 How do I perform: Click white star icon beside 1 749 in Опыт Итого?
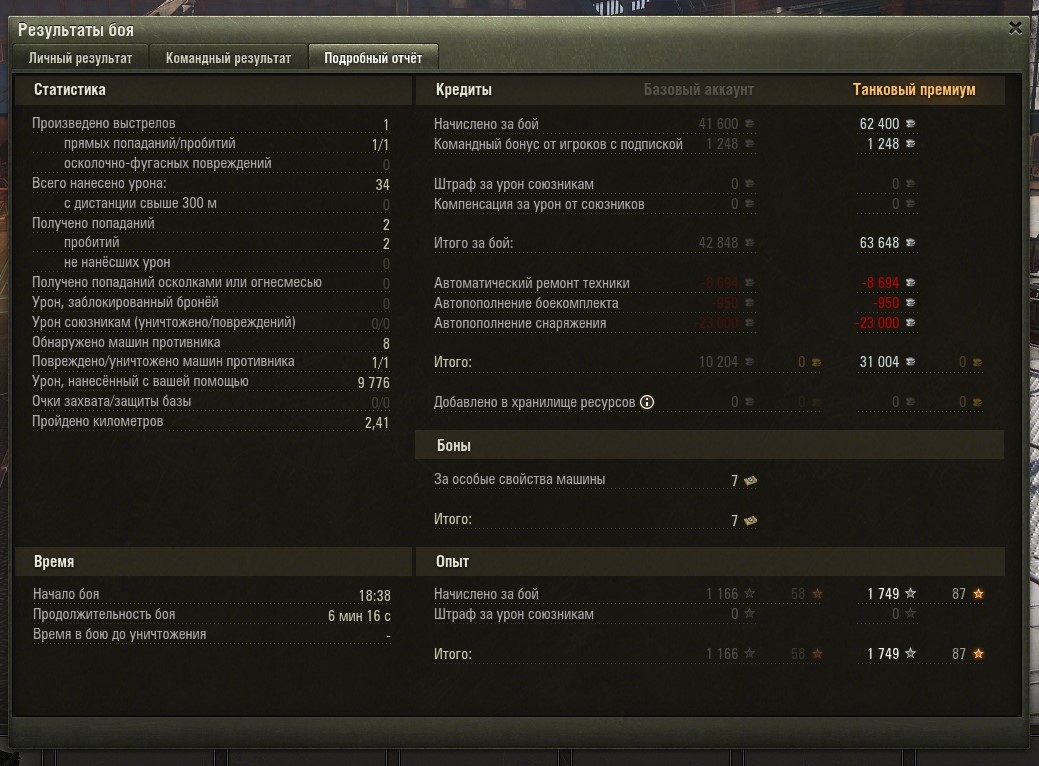click(910, 653)
